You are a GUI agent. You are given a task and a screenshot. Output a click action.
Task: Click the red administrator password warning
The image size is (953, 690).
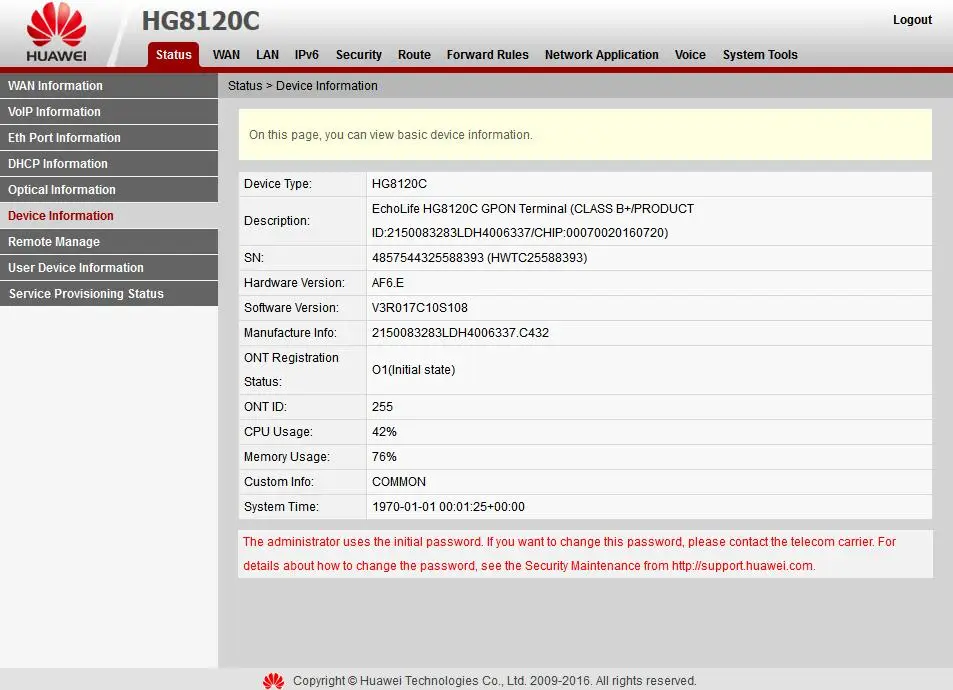[x=569, y=554]
